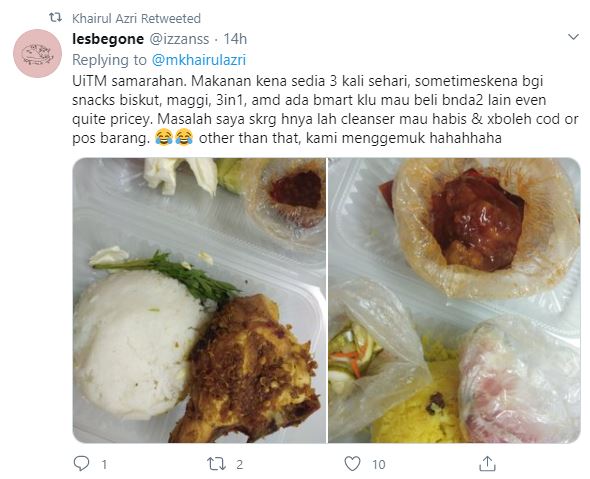Open the 14h timestamp link
Viewport: 590px width, 479px height.
pos(235,39)
